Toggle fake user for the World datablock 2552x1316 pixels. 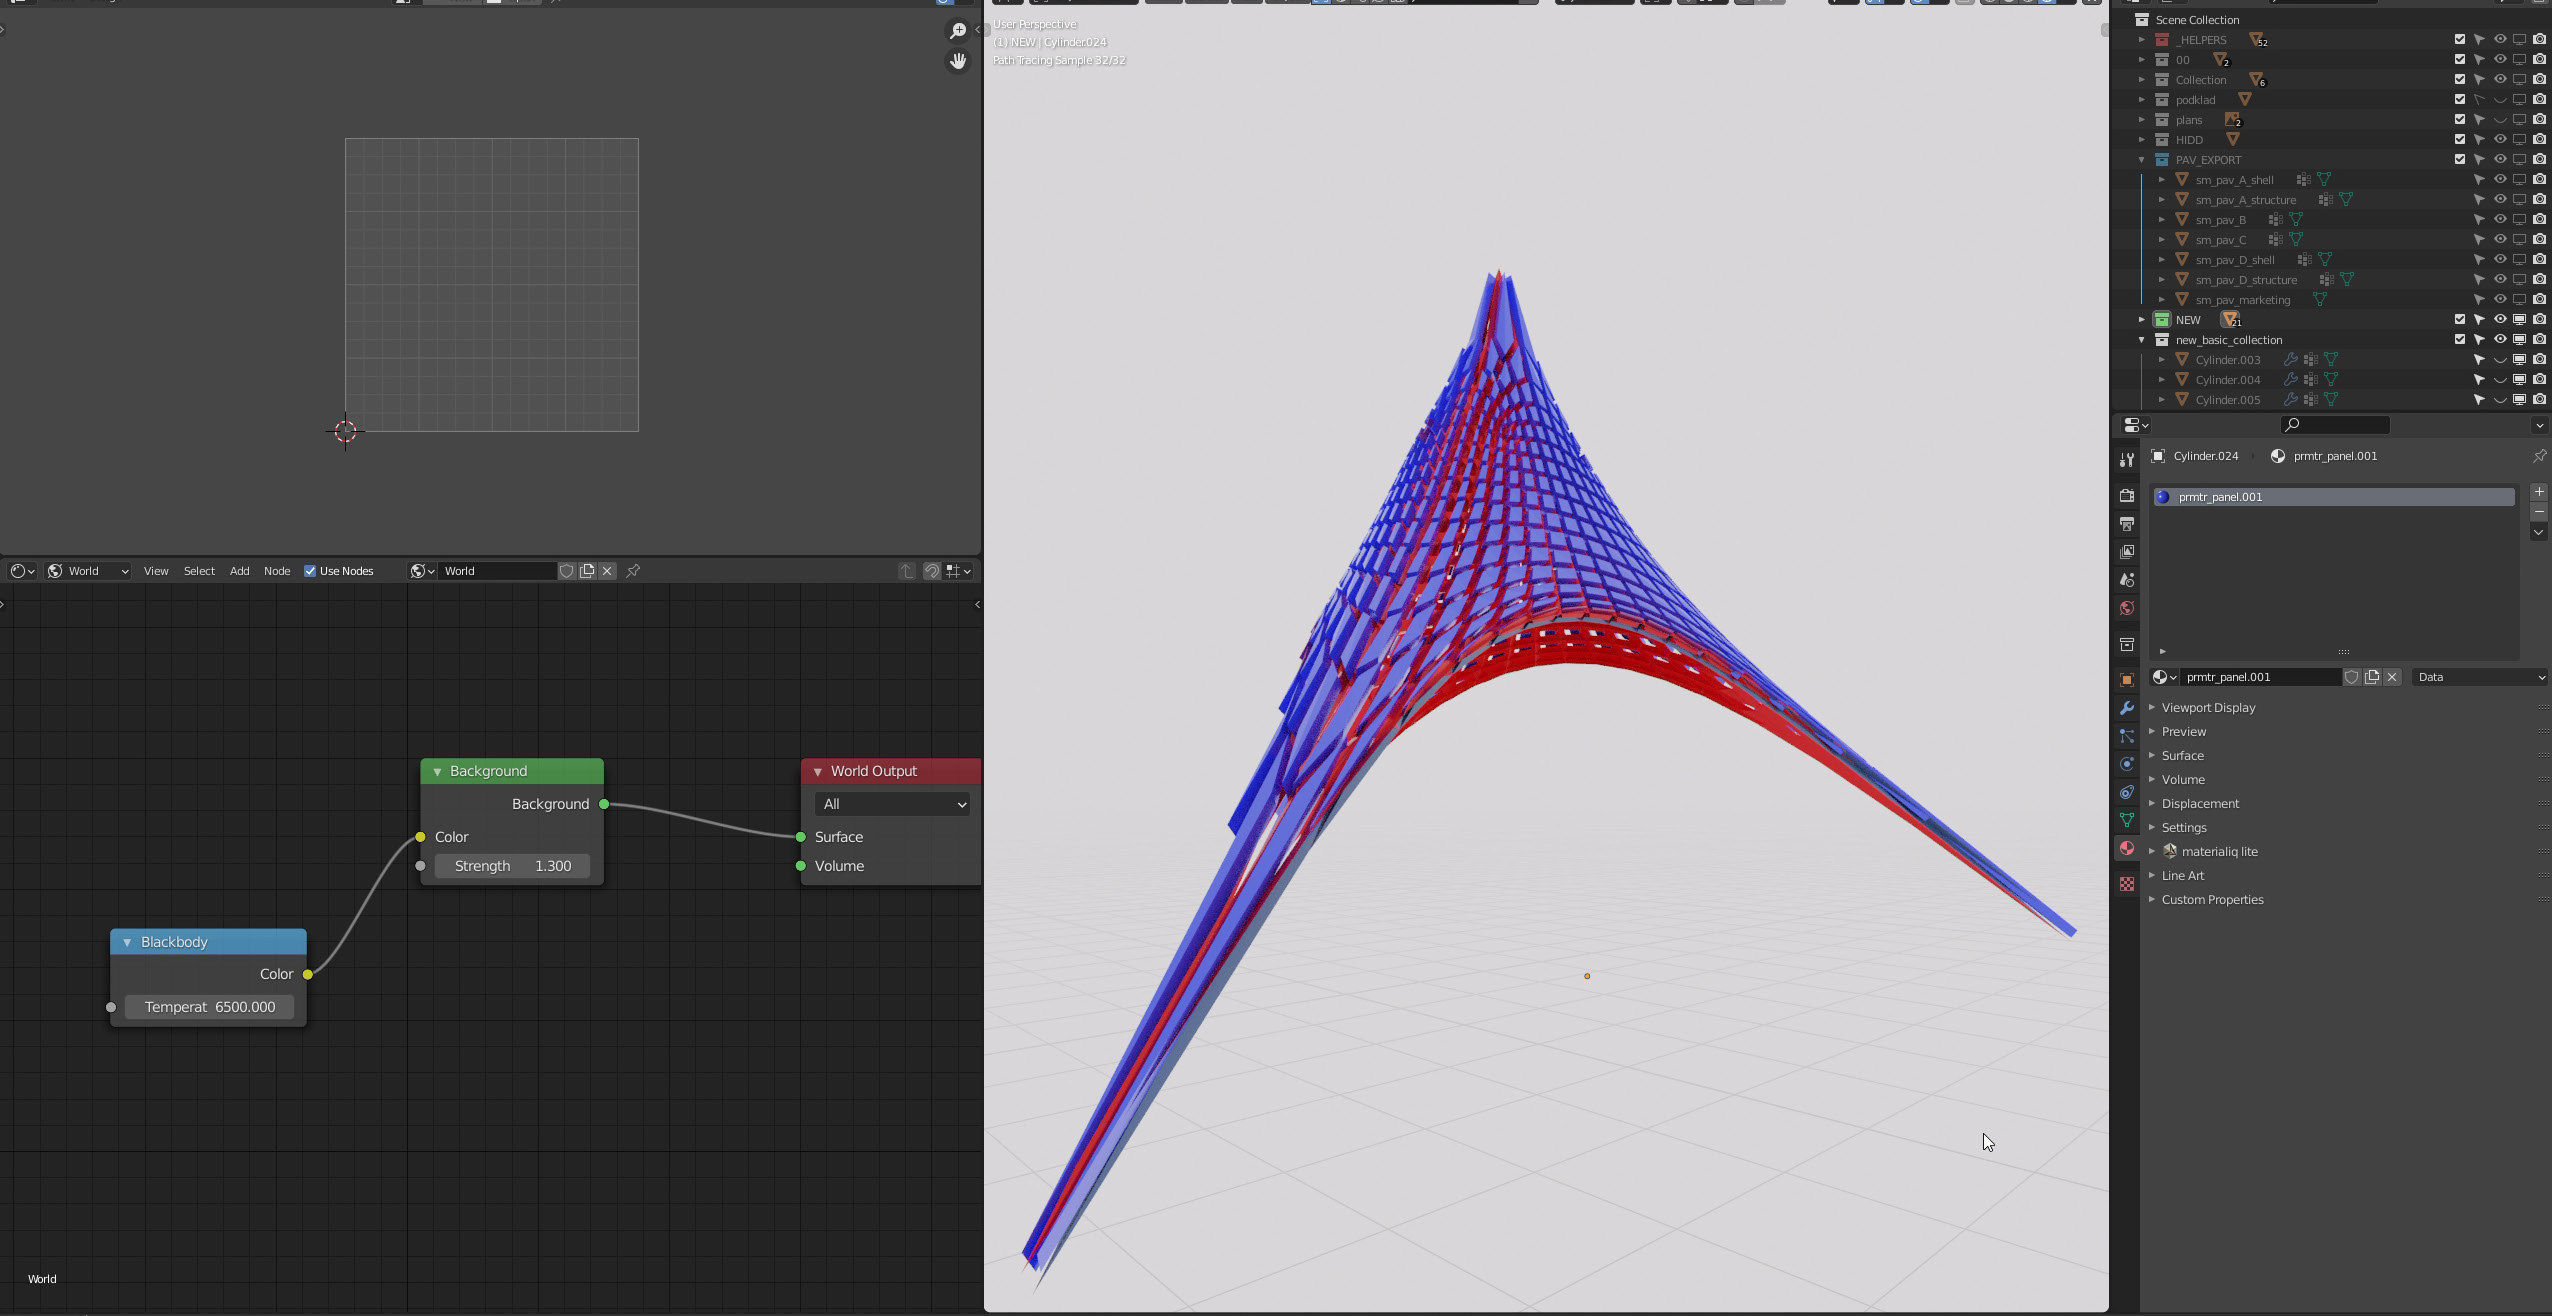pyautogui.click(x=566, y=571)
